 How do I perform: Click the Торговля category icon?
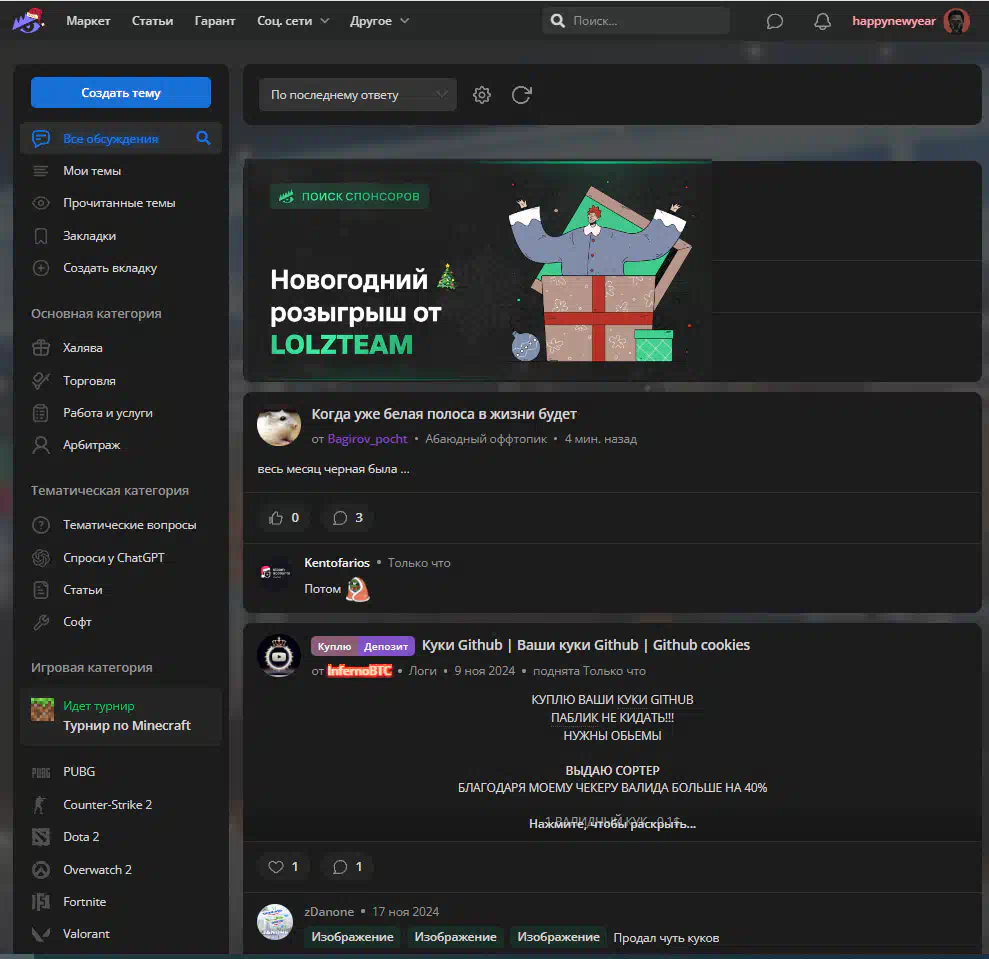41,380
